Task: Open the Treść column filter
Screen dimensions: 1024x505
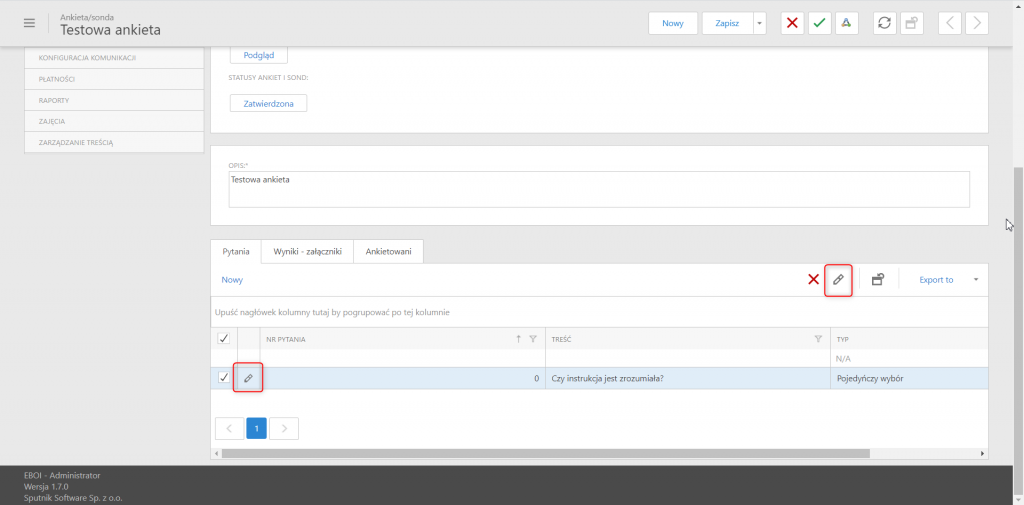Action: click(818, 338)
